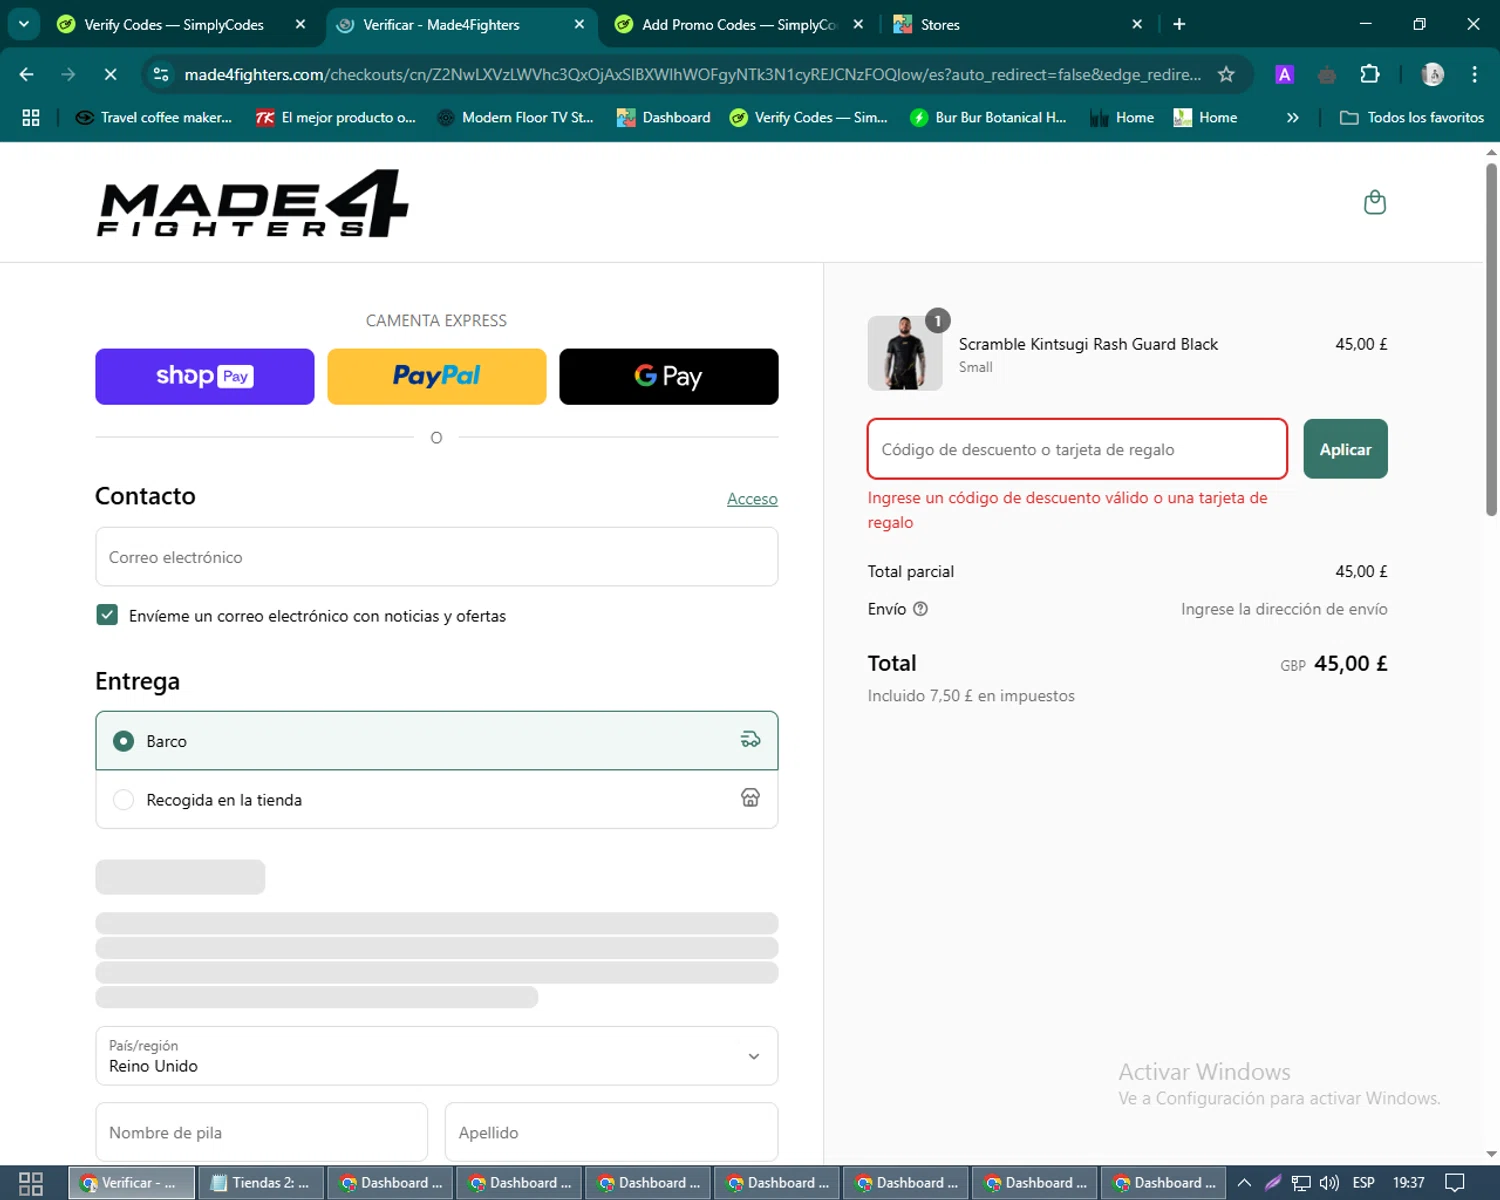This screenshot has height=1200, width=1500.
Task: Show more bookmarks with the chevron
Action: click(x=1292, y=118)
